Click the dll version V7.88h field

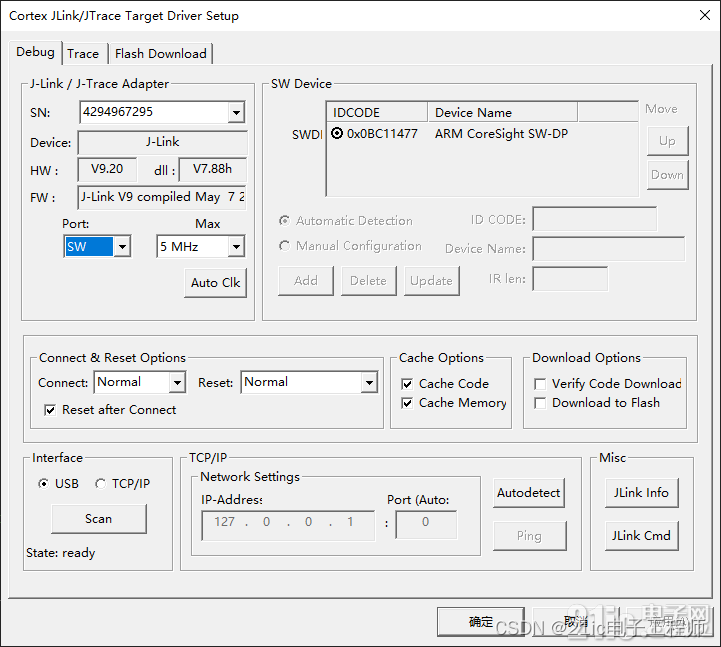coord(212,169)
